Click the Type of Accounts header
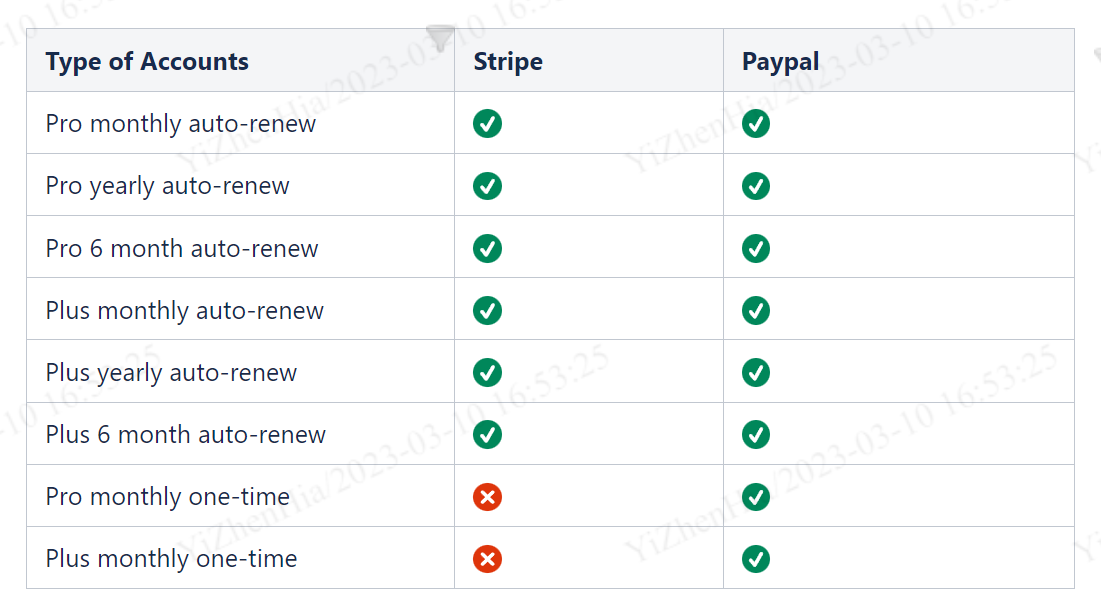This screenshot has width=1101, height=612. [x=147, y=62]
